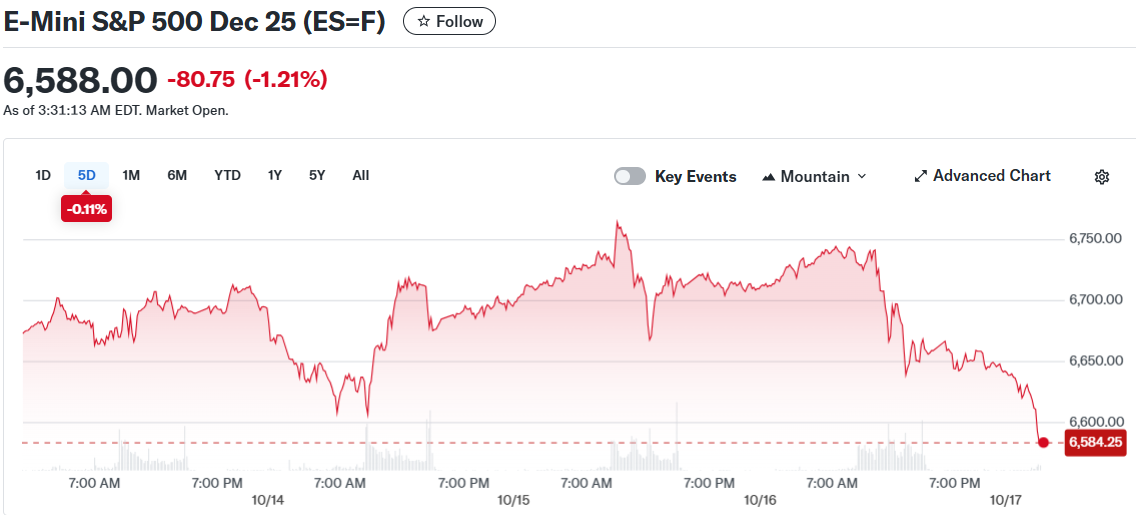Click the Mountain chart type icon
The width and height of the screenshot is (1136, 515).
769,177
